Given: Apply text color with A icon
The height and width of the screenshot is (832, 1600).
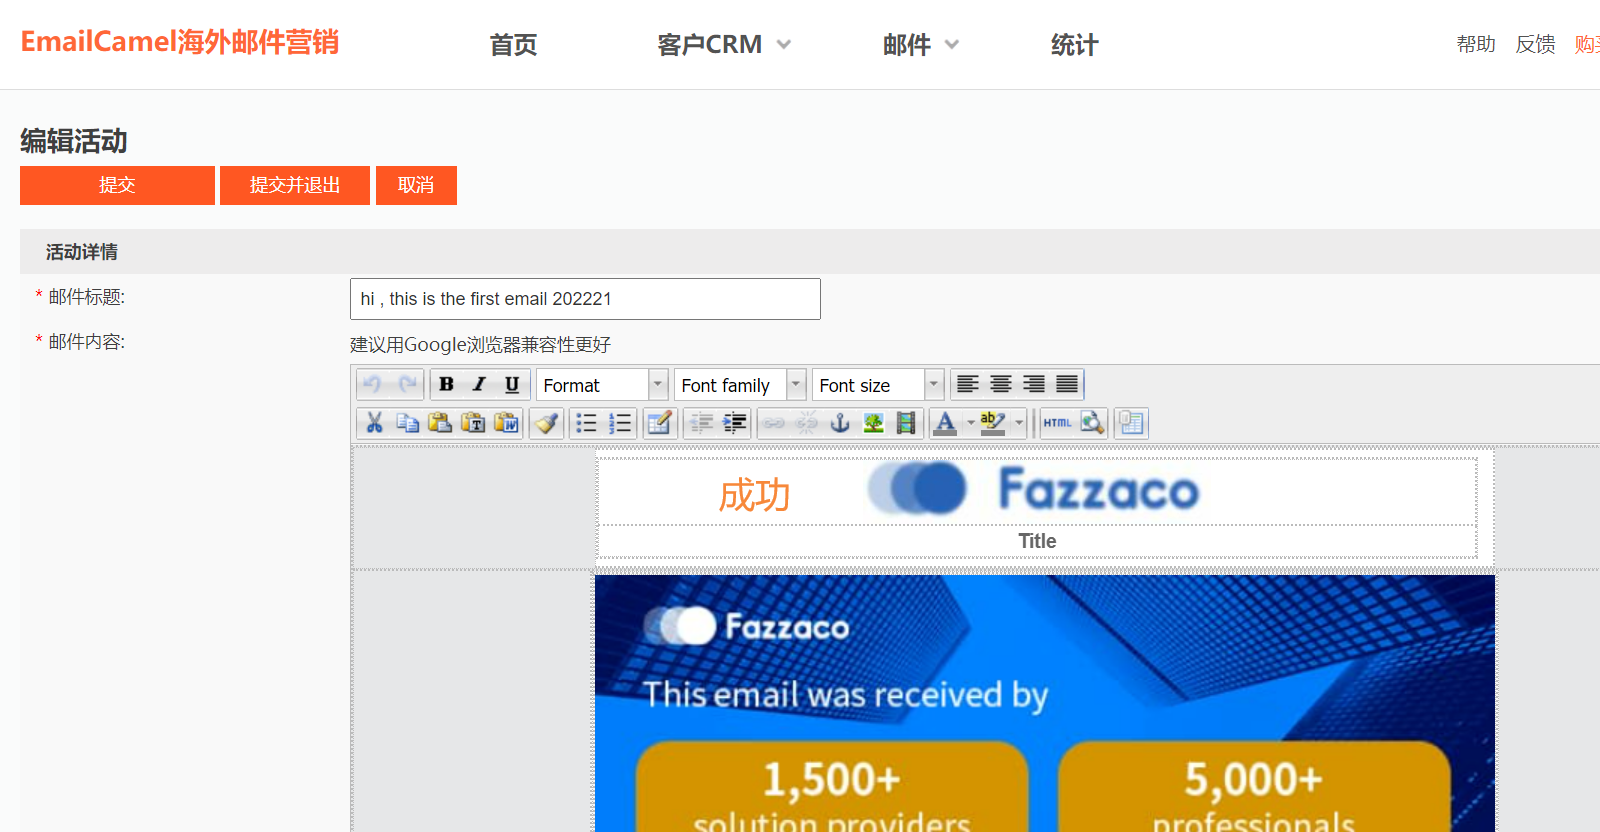Looking at the screenshot, I should pyautogui.click(x=945, y=423).
